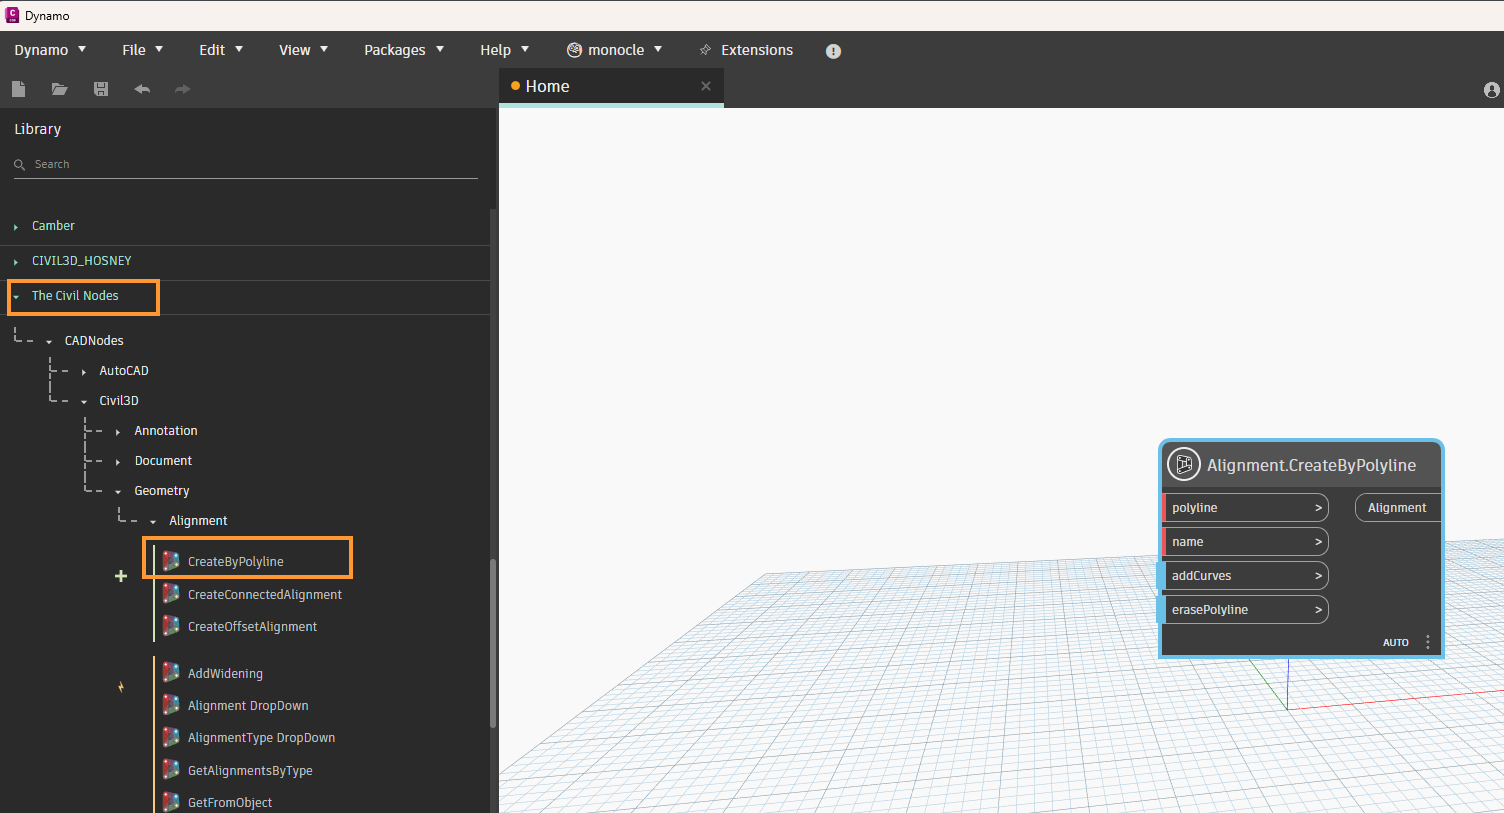Close the Home tab
The image size is (1504, 813).
(x=706, y=86)
